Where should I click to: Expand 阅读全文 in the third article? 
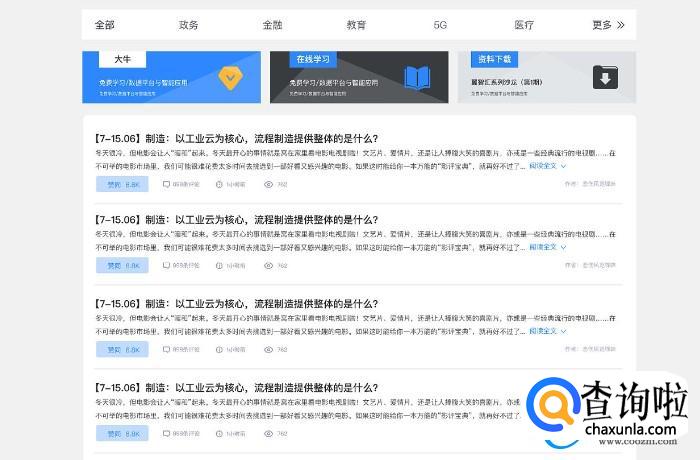(x=547, y=331)
